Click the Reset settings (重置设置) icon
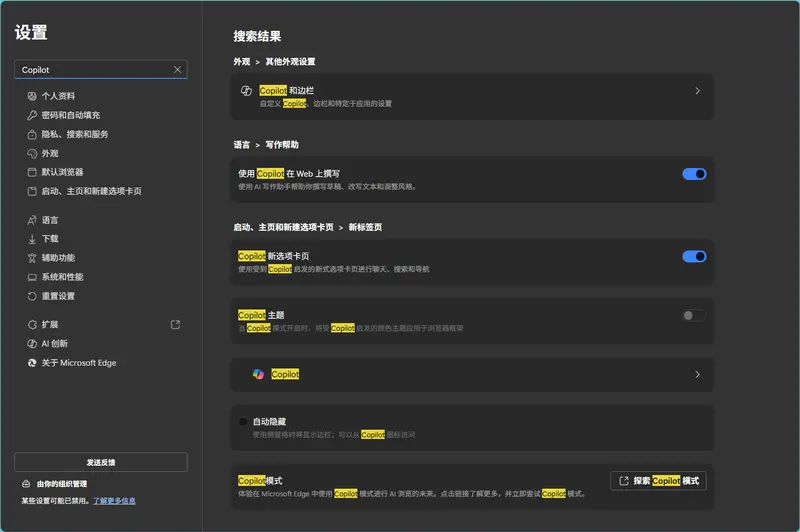 (32, 296)
